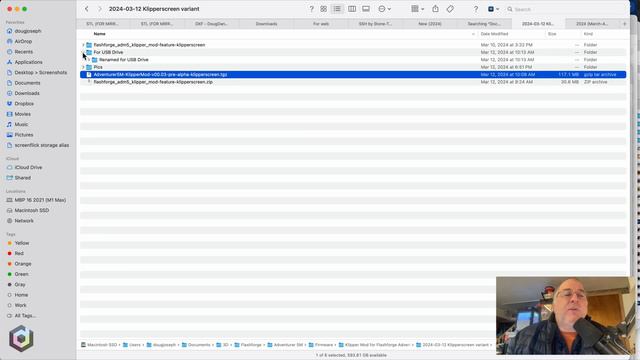This screenshot has height=360, width=640.
Task: Select the Work tag in sidebar
Action: (x=20, y=305)
